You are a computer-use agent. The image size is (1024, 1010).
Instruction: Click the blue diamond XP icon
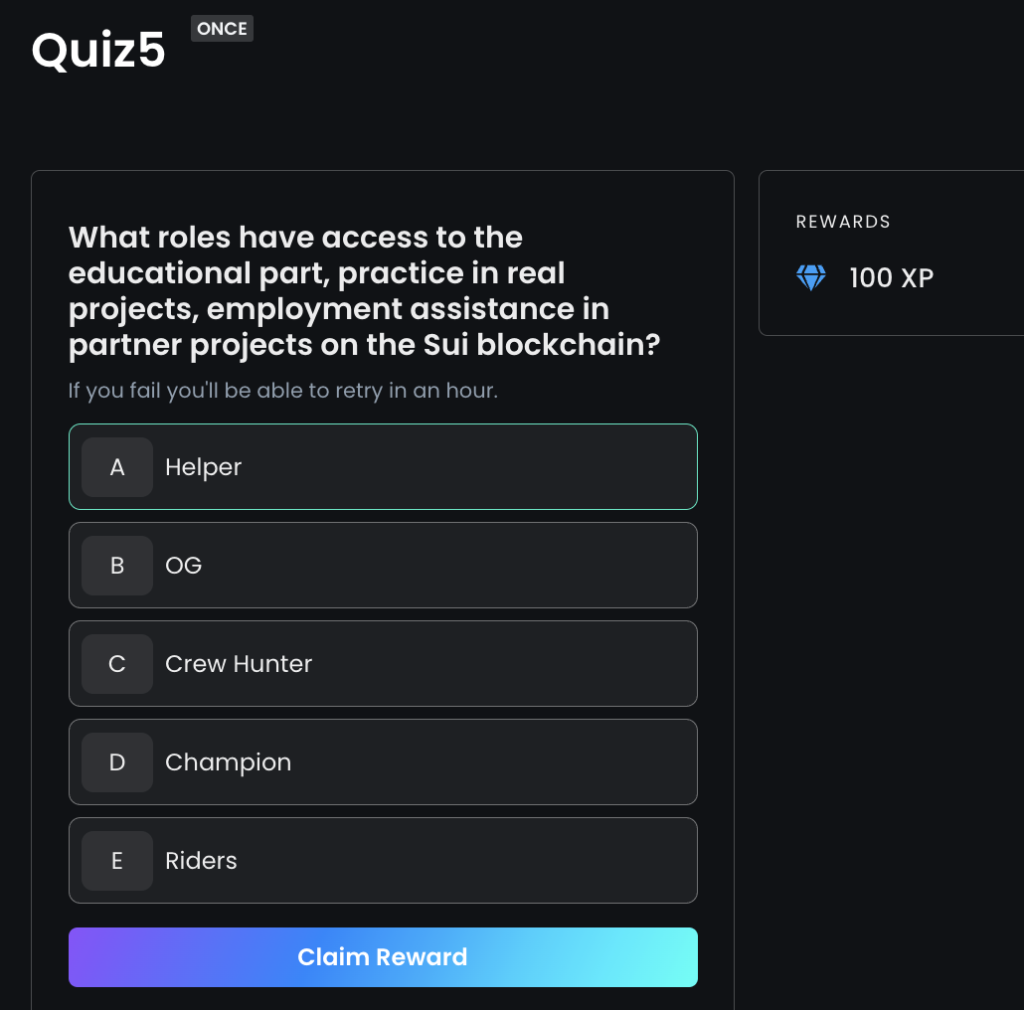pos(810,277)
